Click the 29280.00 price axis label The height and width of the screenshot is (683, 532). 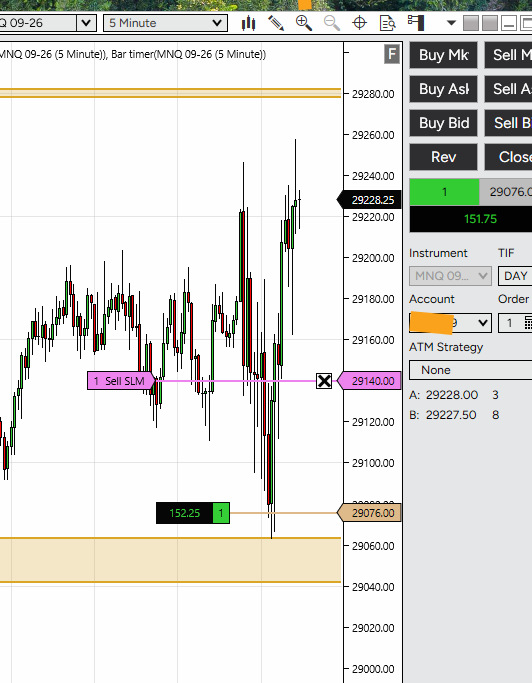(373, 94)
